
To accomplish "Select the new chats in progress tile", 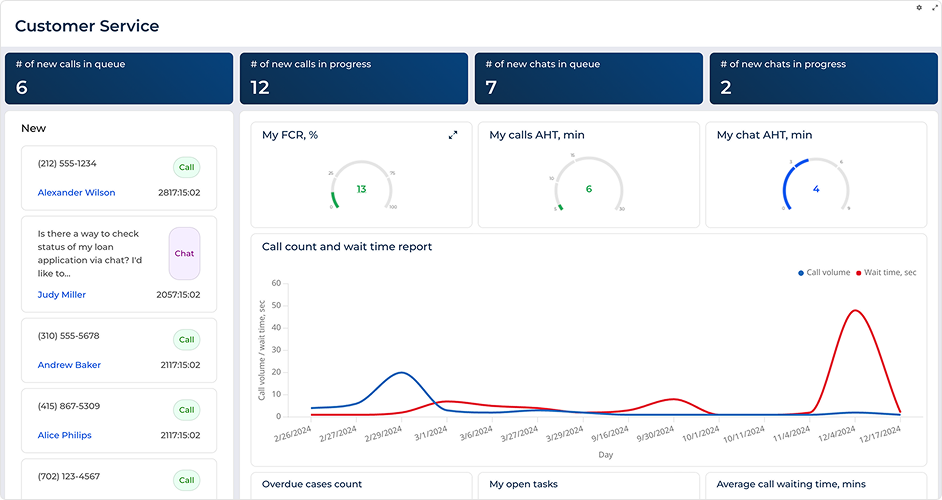I will coord(823,78).
